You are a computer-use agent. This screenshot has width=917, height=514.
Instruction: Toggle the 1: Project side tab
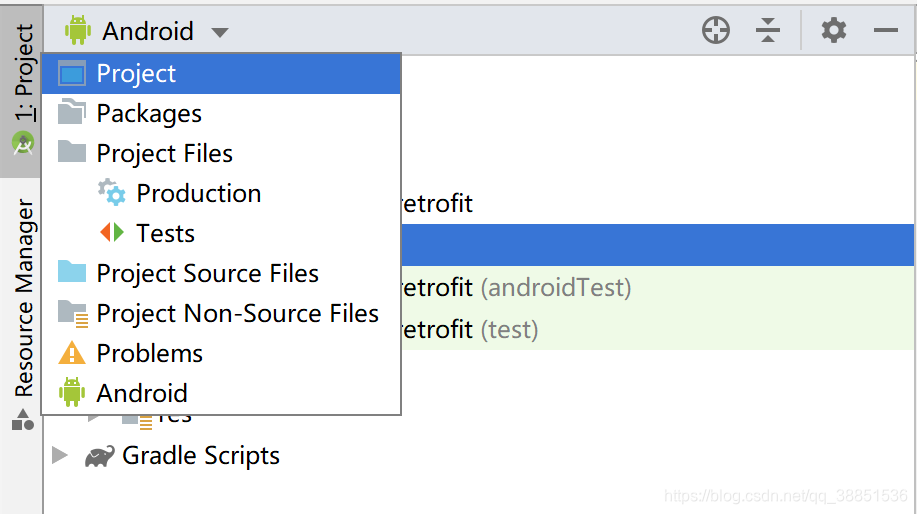[23, 91]
